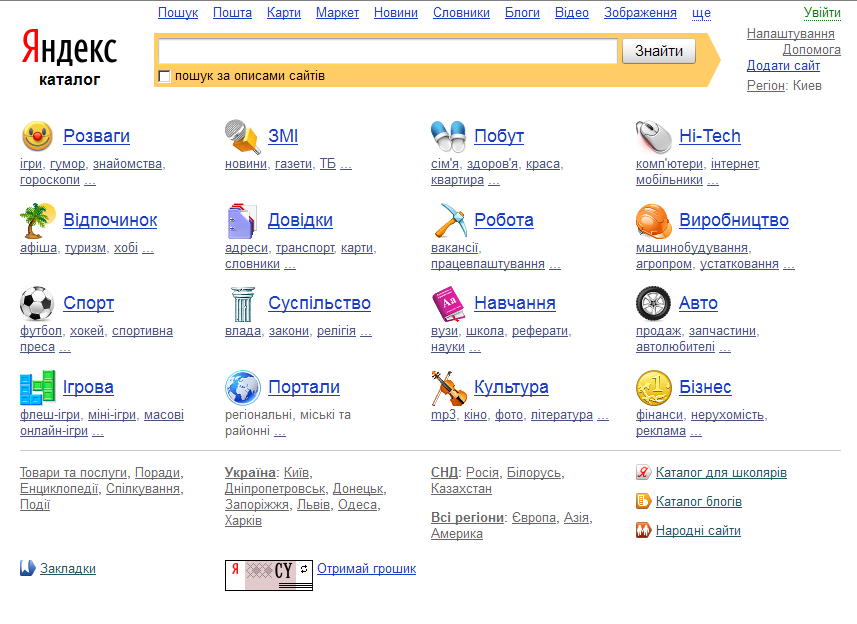Open the Казахстан region link

click(461, 488)
